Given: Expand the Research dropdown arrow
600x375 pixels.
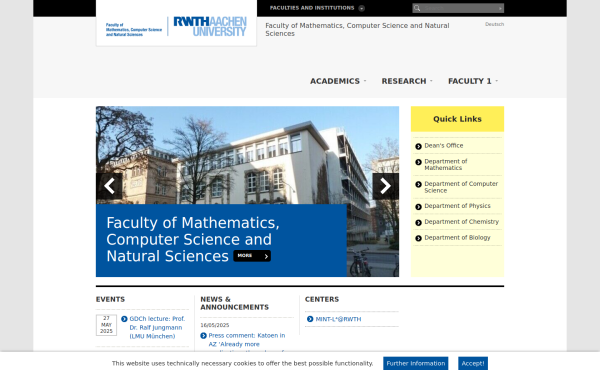Looking at the screenshot, I should pos(431,81).
